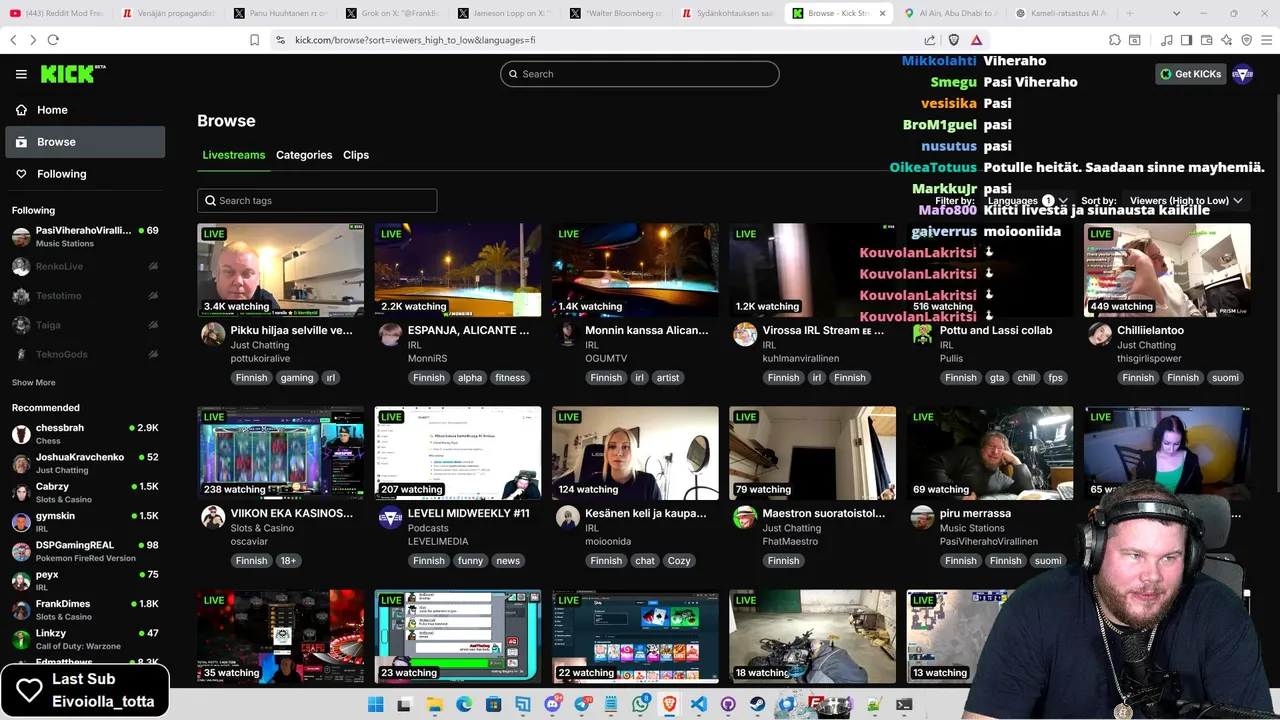Open the Brave VPN shield icon
The width and height of the screenshot is (1280, 720).
[x=1246, y=40]
